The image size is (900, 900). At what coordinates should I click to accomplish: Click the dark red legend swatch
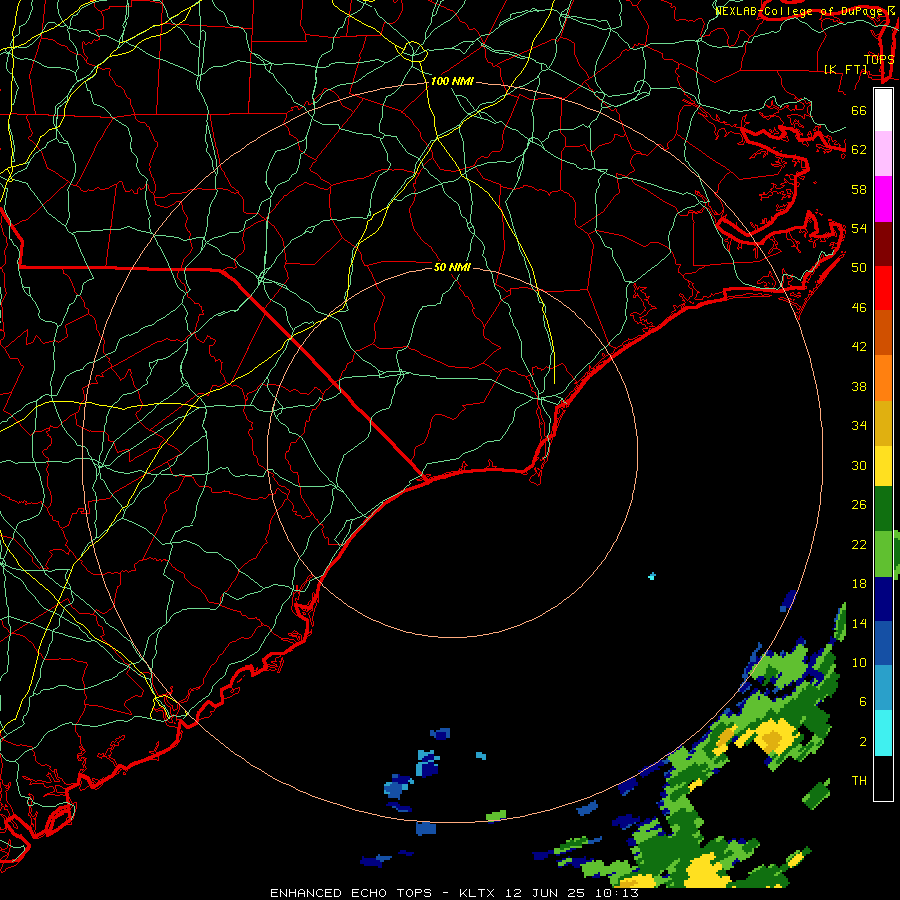(x=883, y=243)
